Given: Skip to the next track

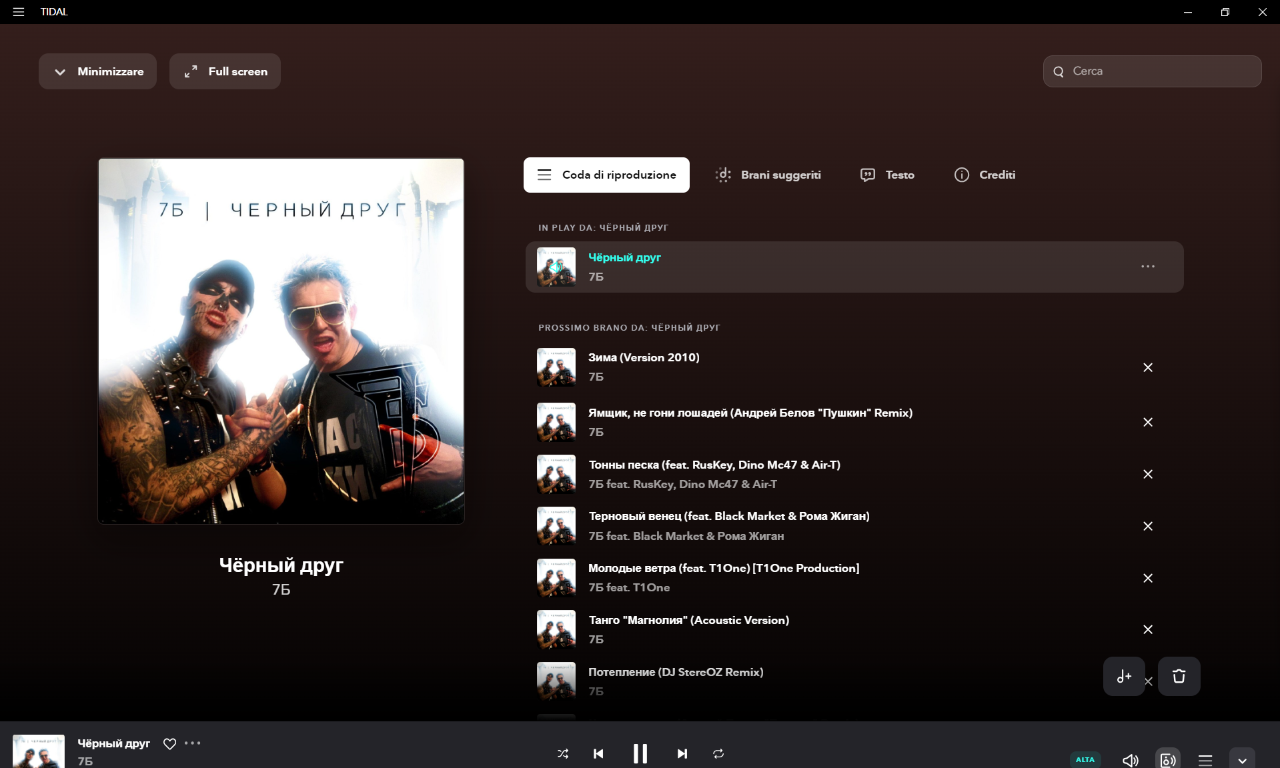Looking at the screenshot, I should pyautogui.click(x=682, y=754).
